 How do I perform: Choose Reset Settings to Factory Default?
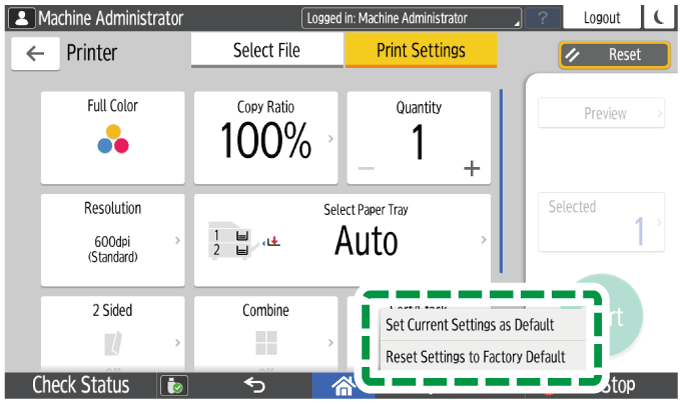(x=475, y=356)
